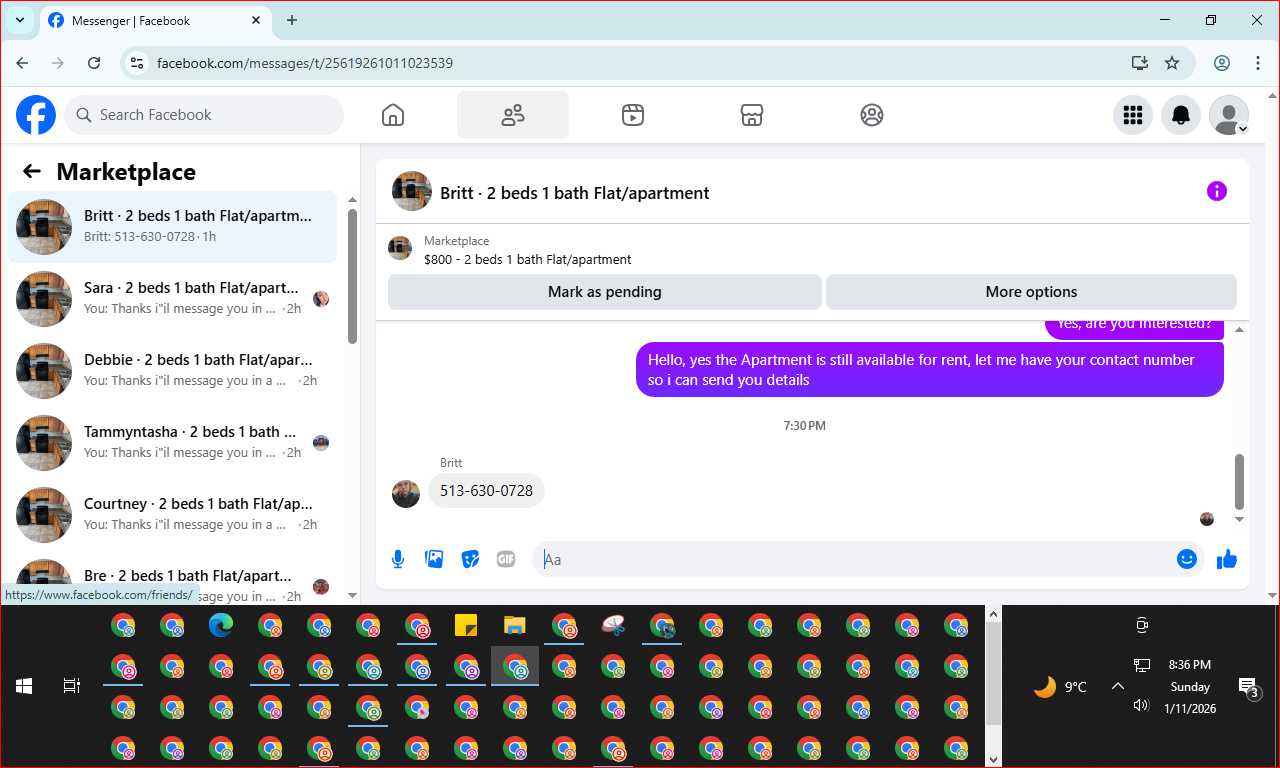
Task: Click the Chrome address bar URL
Action: click(305, 63)
